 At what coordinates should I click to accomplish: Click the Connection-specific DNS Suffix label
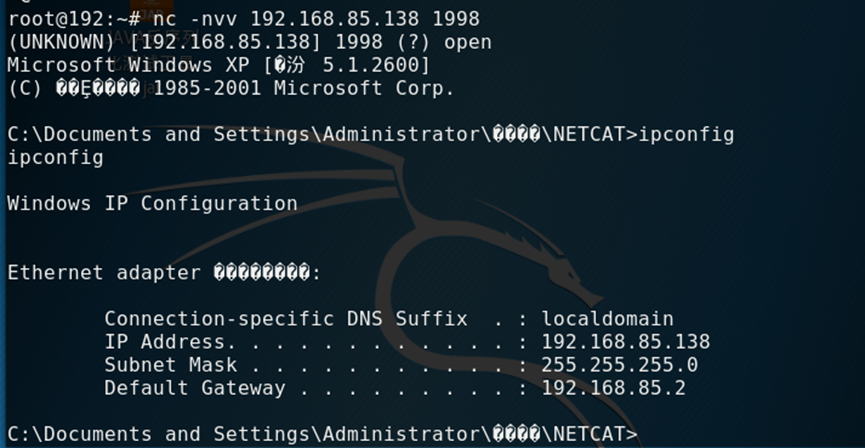286,319
